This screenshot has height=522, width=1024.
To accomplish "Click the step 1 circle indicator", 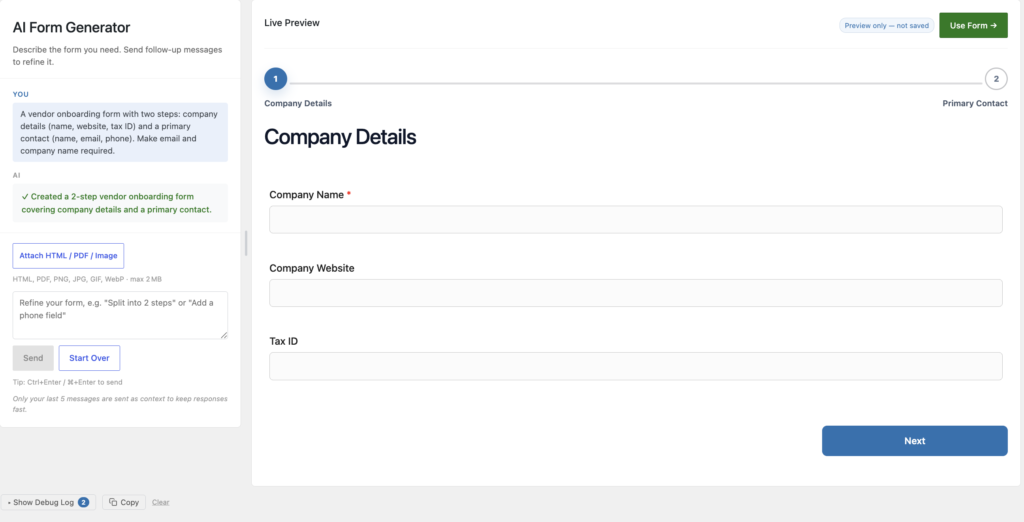I will [276, 79].
